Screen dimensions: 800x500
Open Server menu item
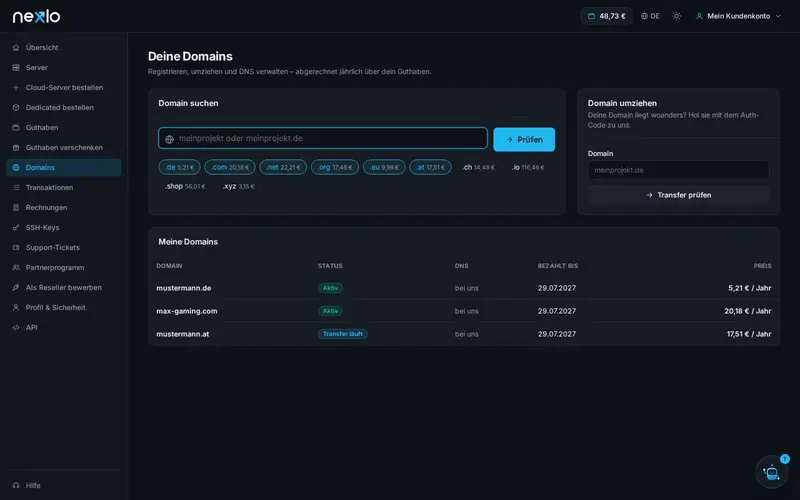point(64,67)
